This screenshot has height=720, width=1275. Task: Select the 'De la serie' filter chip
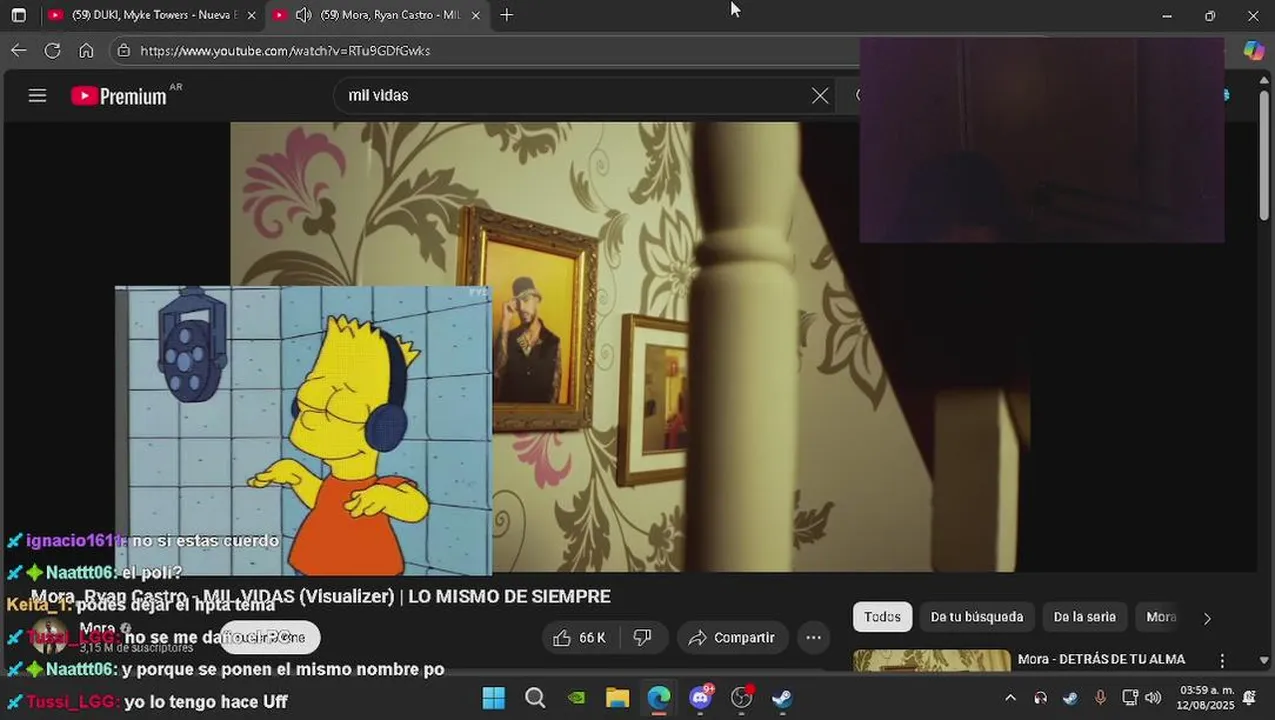click(1084, 617)
